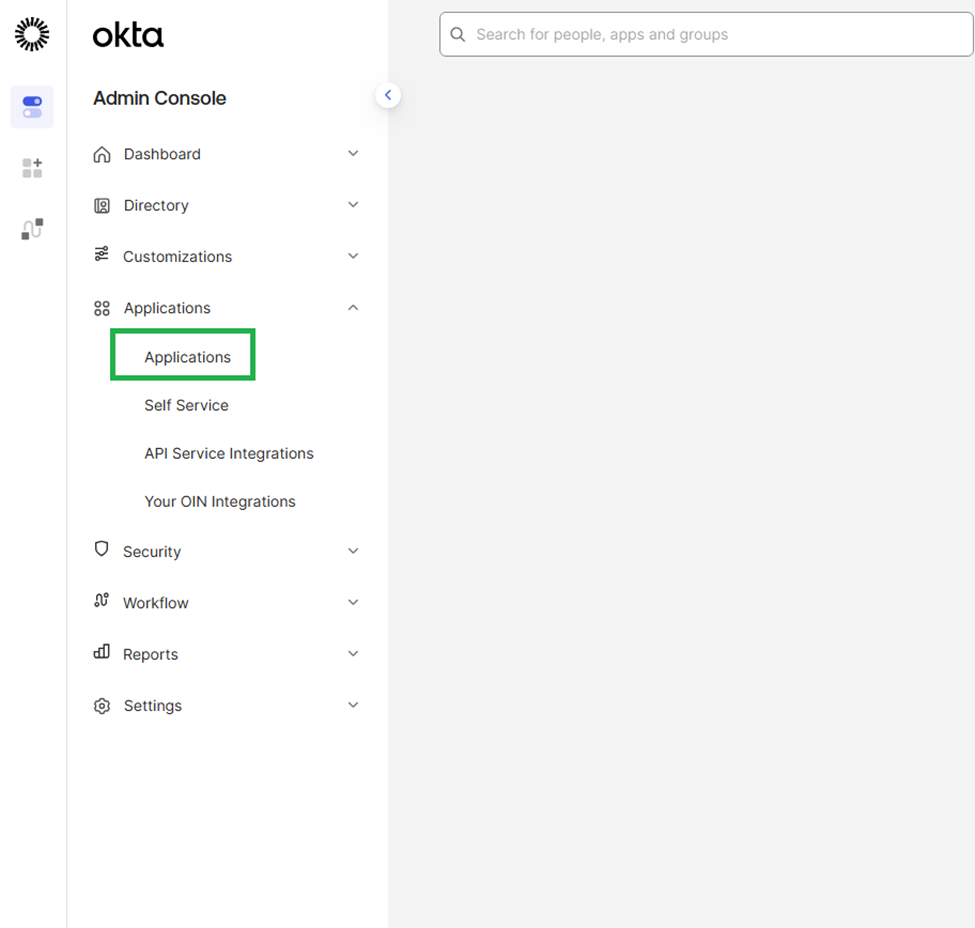Open the workflows connector icon in rail
The image size is (975, 928).
pos(32,229)
